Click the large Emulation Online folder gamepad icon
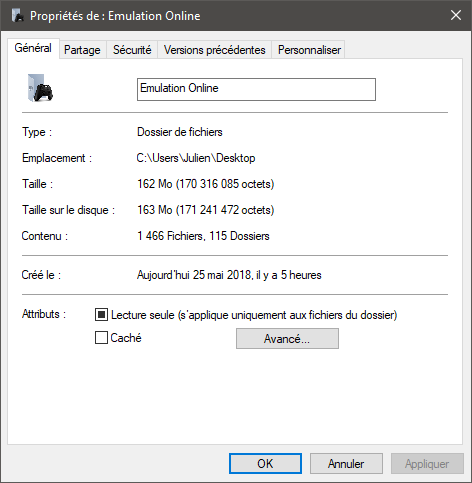Screen dimensions: 472x483 [40, 88]
